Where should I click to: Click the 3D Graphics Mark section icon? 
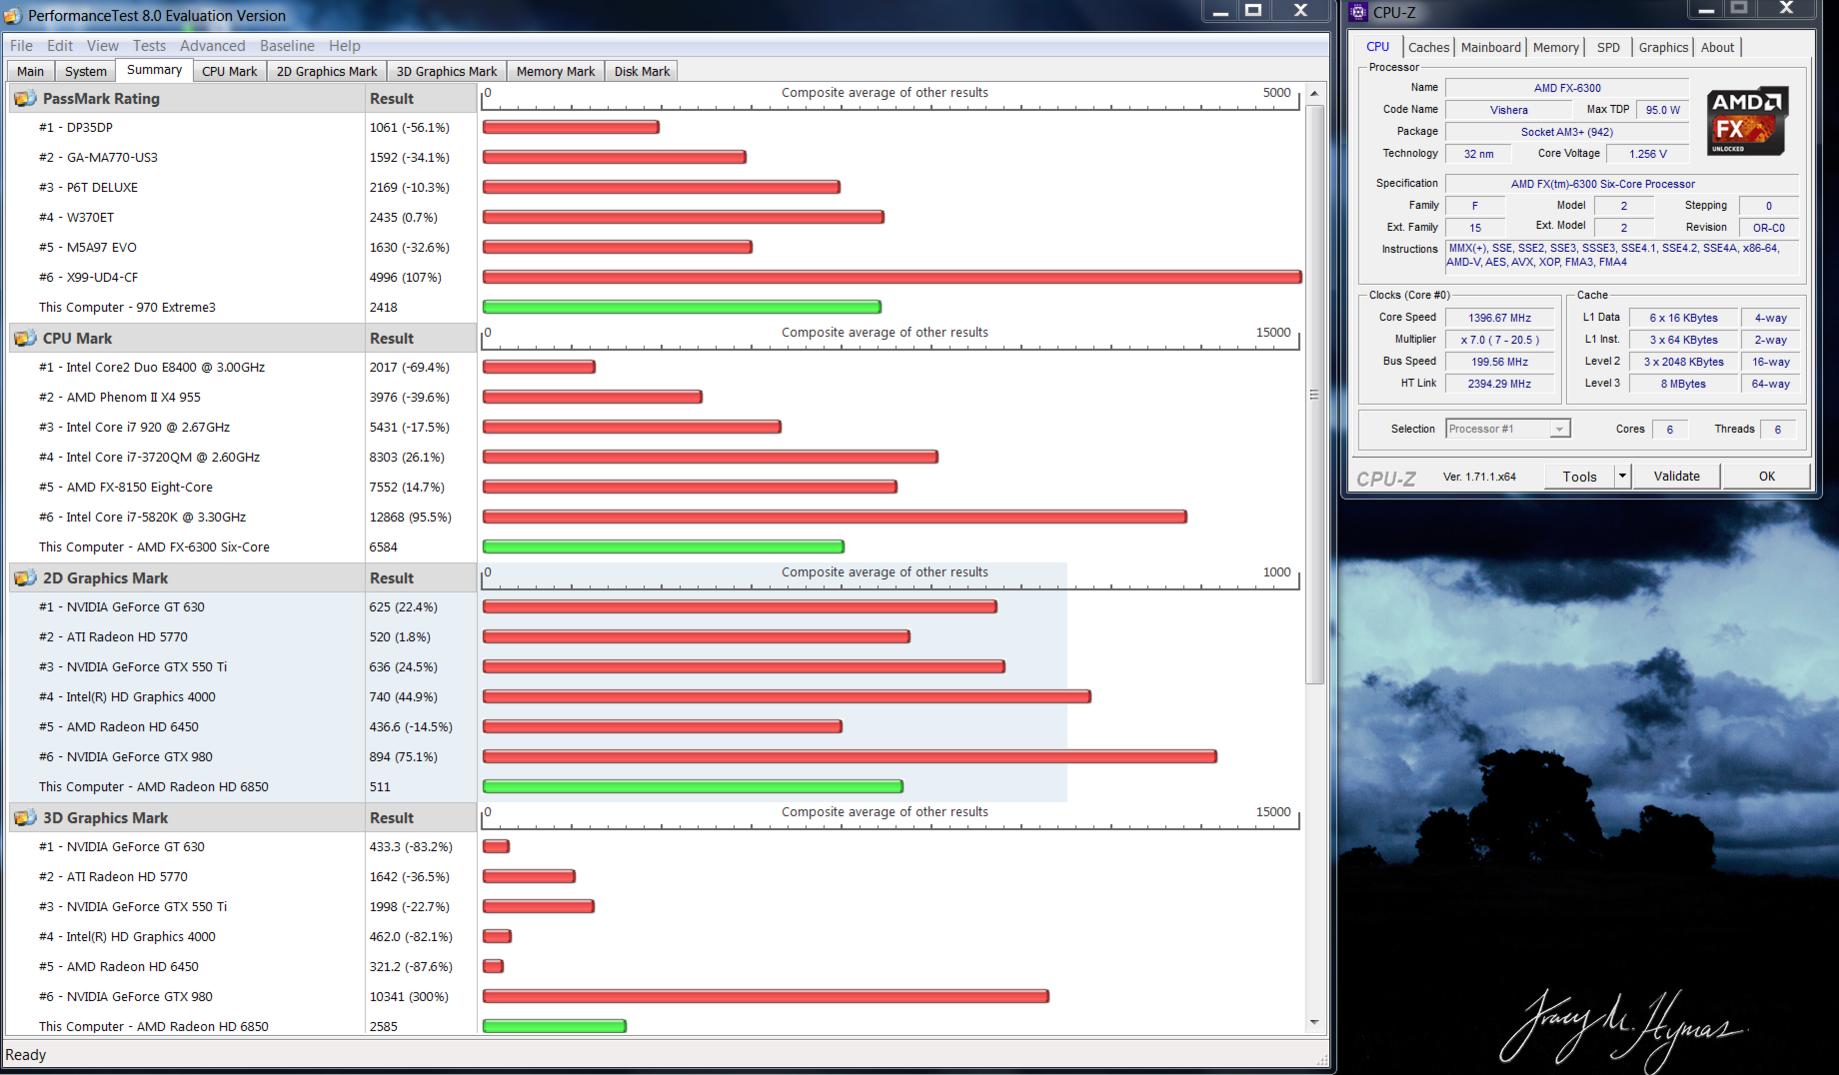click(x=25, y=818)
